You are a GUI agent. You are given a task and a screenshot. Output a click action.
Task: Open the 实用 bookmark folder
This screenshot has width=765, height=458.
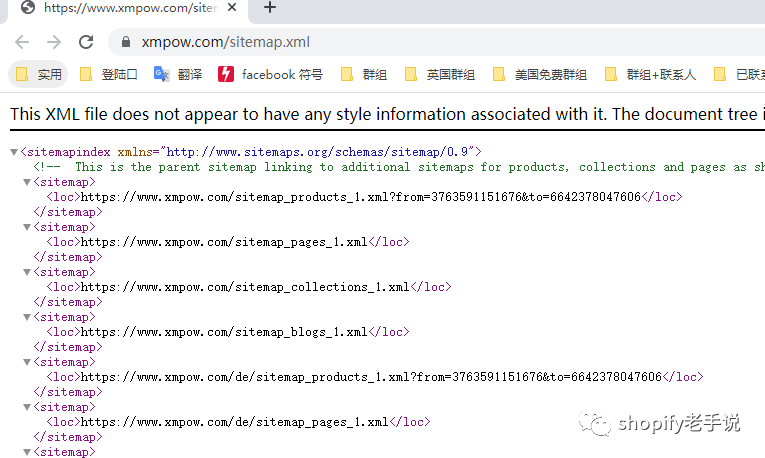tap(39, 75)
